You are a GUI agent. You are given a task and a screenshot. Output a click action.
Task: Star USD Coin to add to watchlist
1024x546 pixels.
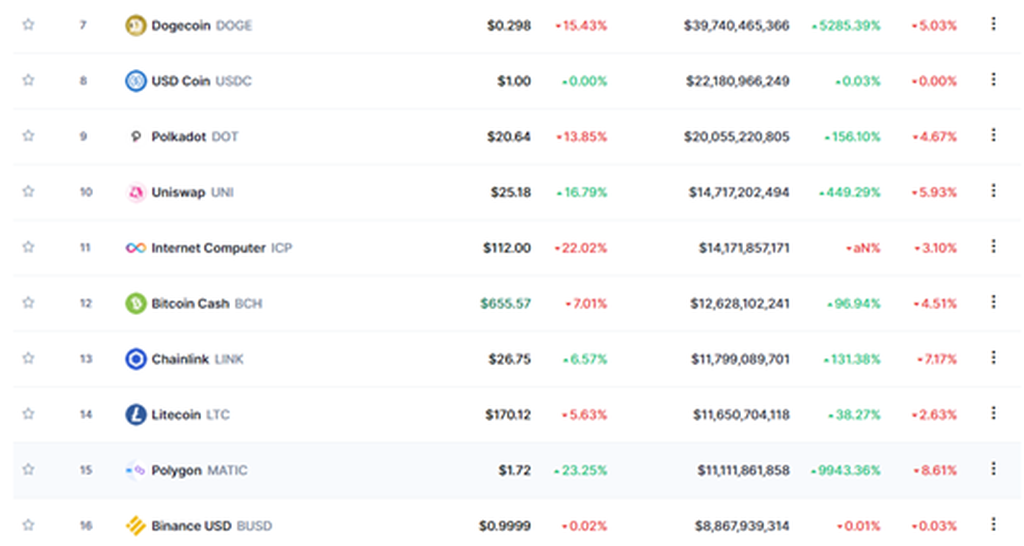tap(28, 80)
